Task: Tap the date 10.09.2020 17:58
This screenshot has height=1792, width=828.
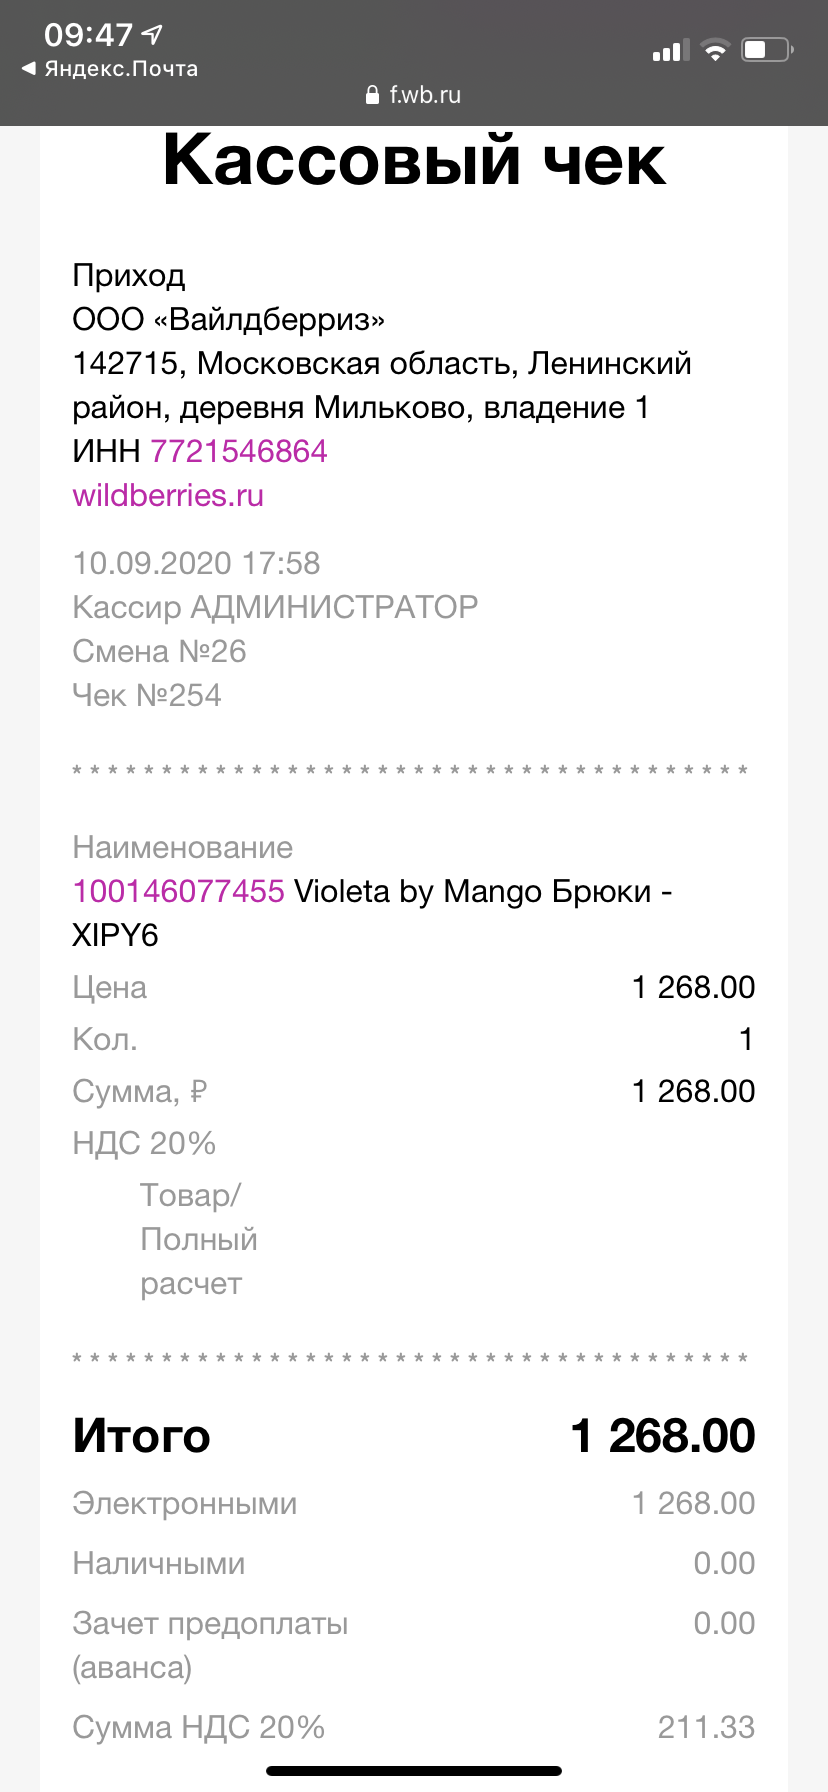Action: (196, 563)
